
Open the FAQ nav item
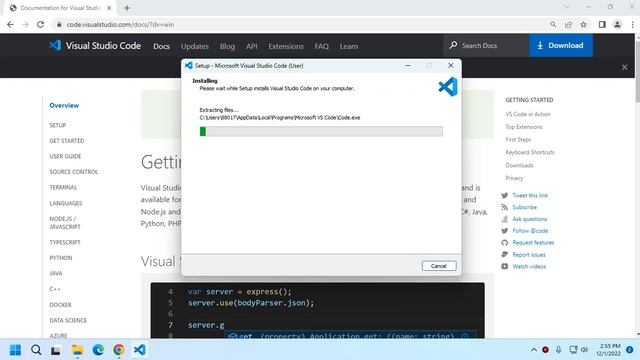(321, 47)
